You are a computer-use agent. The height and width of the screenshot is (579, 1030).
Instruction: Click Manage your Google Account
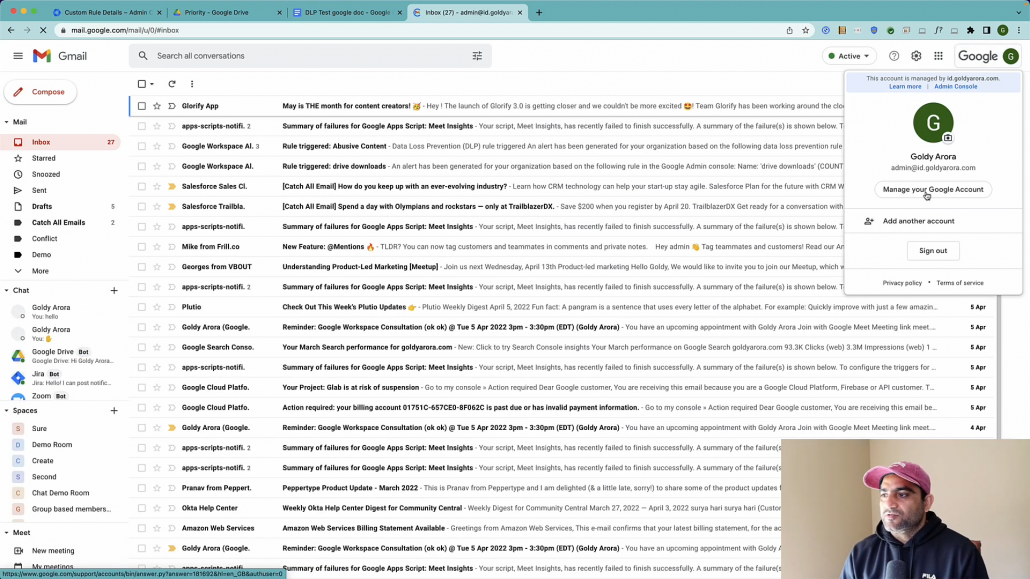933,189
